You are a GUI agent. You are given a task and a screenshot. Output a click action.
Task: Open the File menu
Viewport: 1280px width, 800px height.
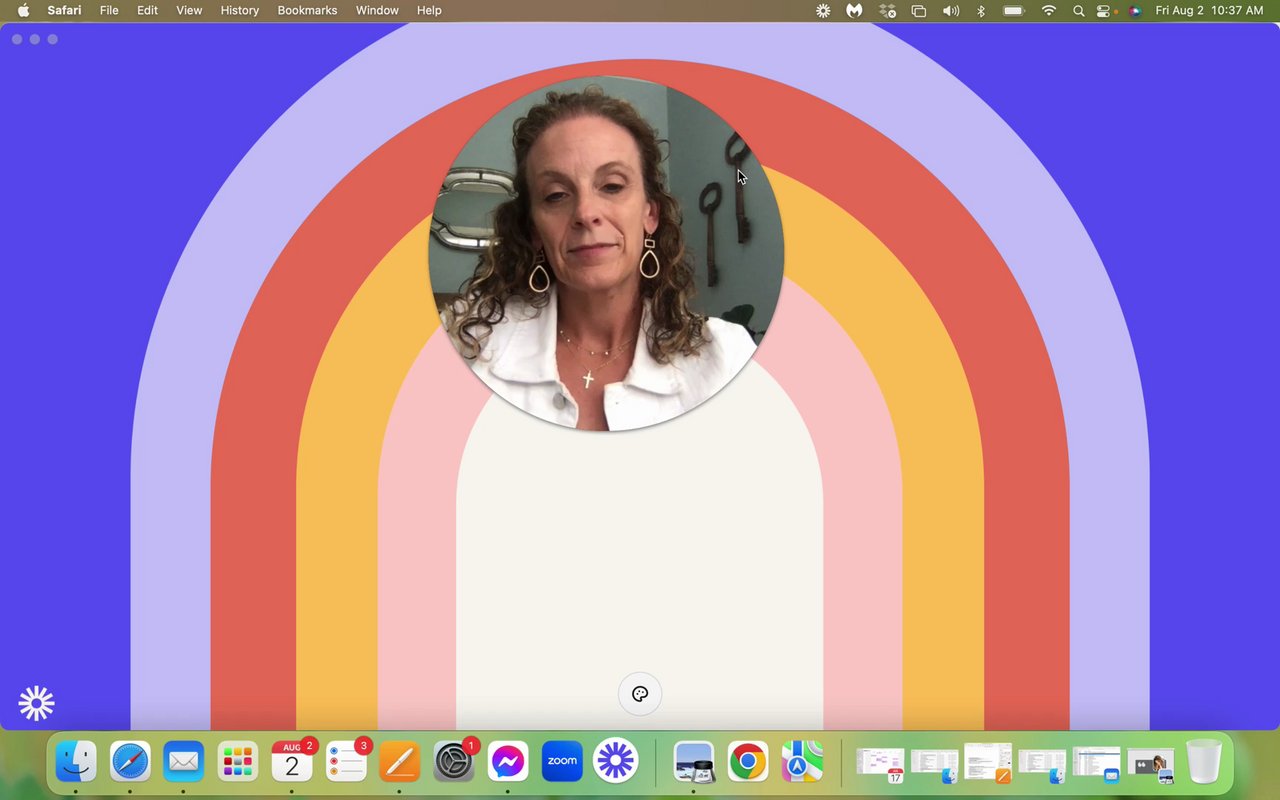click(x=109, y=10)
